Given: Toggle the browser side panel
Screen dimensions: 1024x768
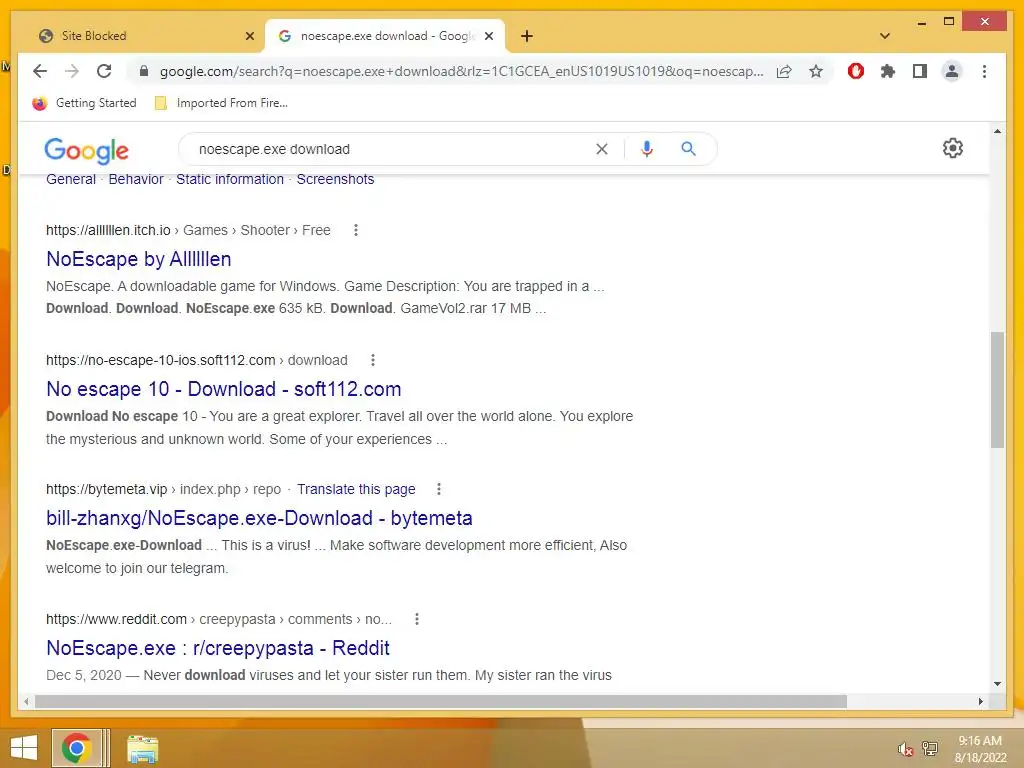Looking at the screenshot, I should (x=920, y=71).
